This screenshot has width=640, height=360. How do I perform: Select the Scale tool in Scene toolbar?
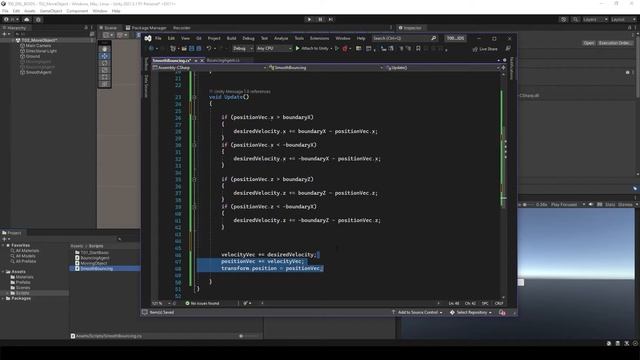[x=105, y=70]
